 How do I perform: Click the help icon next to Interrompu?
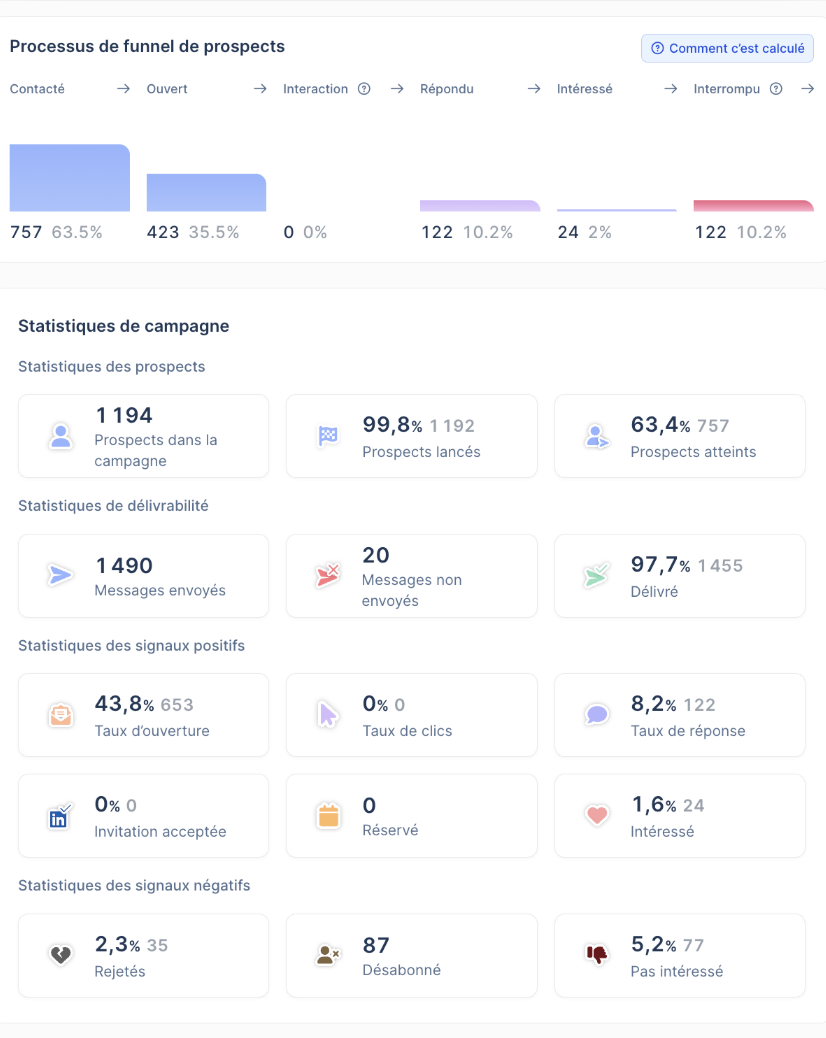776,89
